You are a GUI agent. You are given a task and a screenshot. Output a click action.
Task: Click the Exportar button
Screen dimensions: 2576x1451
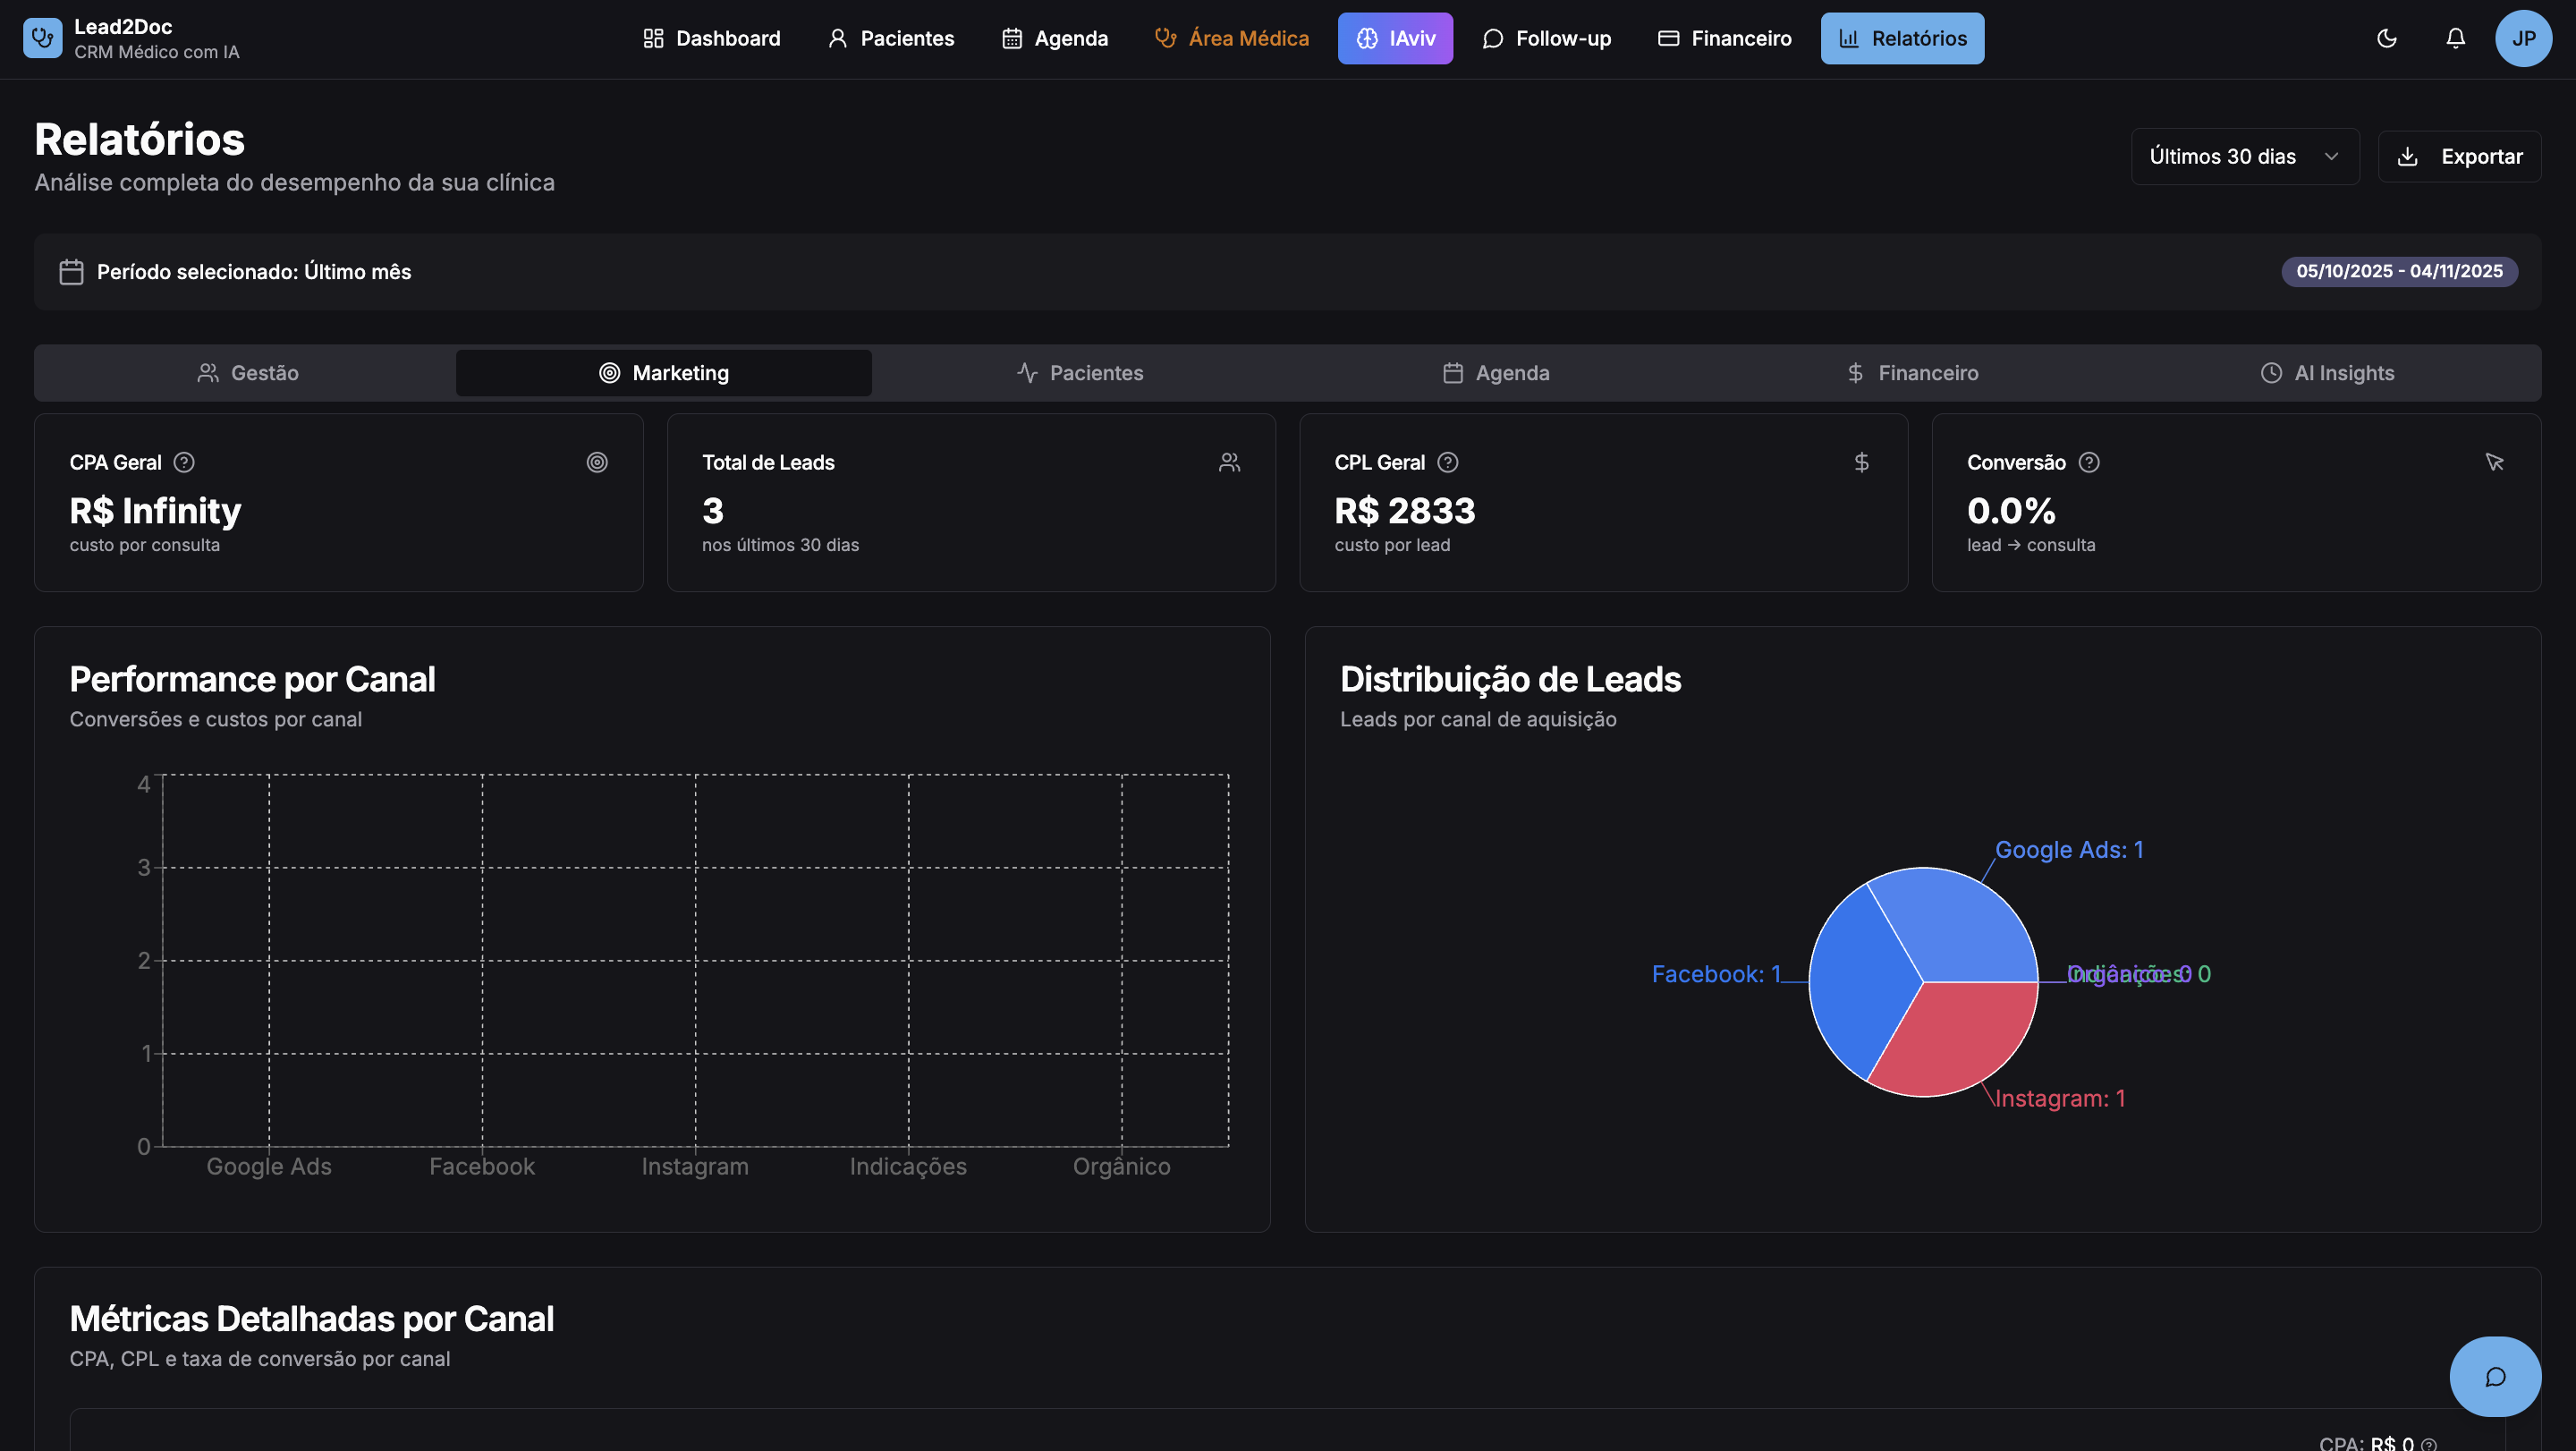tap(2459, 156)
